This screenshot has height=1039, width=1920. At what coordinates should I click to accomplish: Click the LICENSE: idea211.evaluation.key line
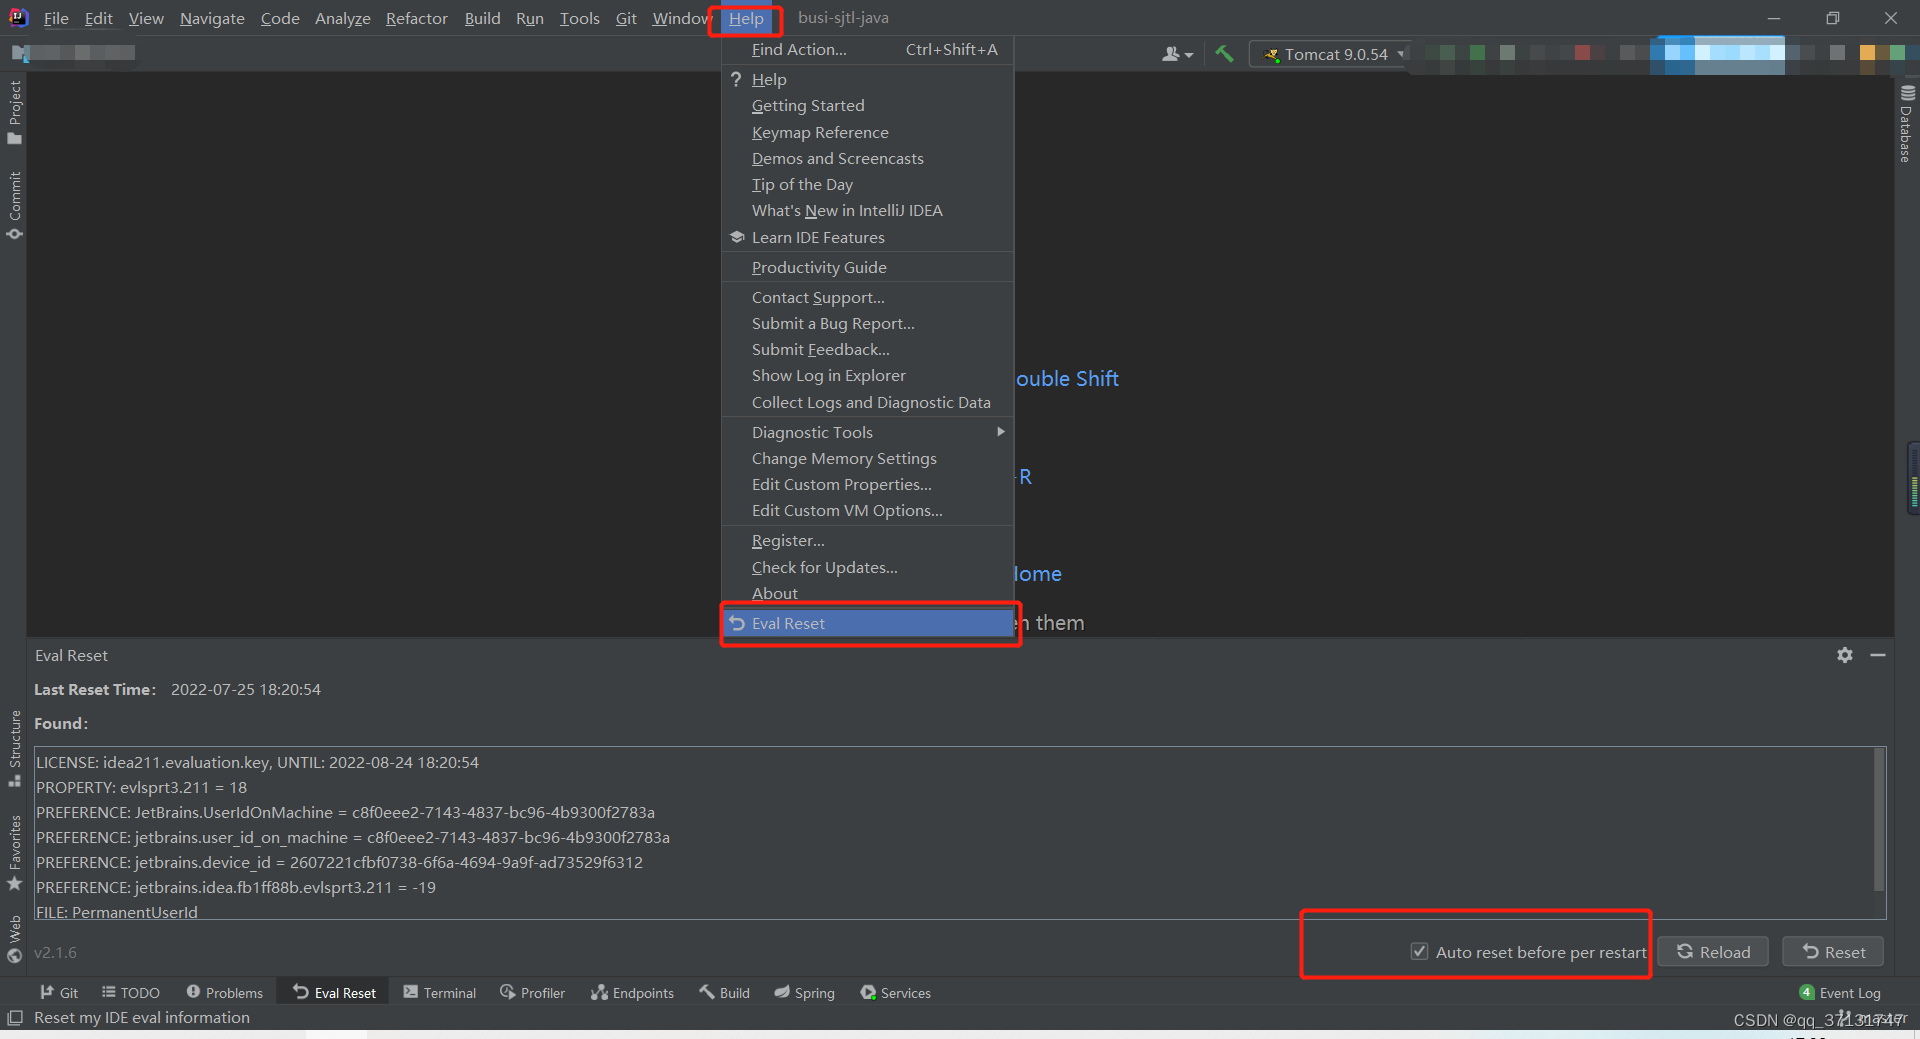pyautogui.click(x=257, y=762)
